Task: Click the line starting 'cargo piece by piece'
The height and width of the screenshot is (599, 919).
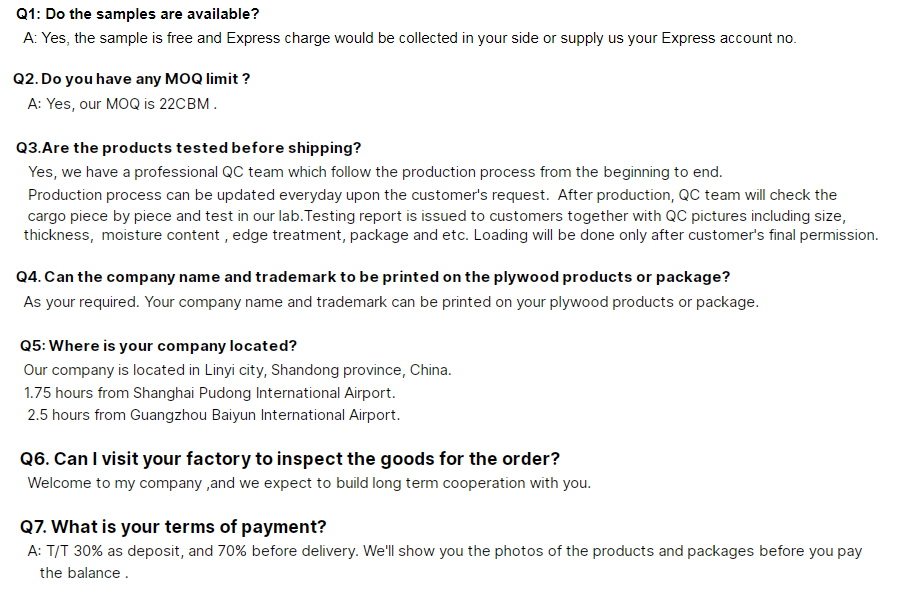Action: tap(437, 215)
